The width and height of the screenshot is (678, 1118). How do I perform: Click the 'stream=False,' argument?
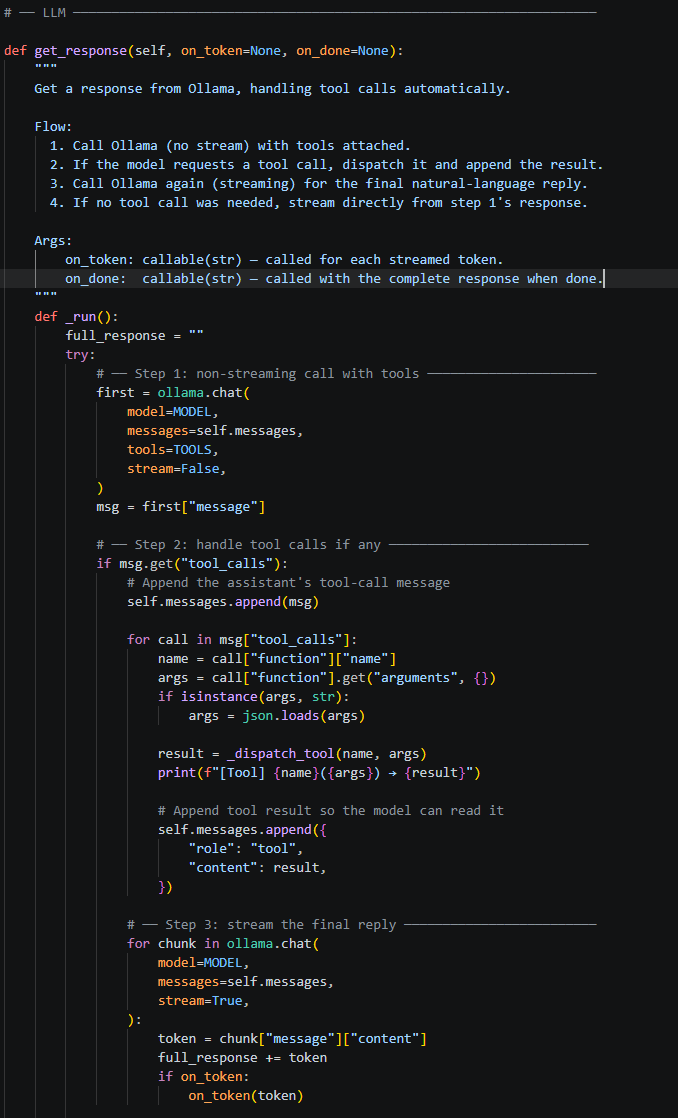pos(177,468)
